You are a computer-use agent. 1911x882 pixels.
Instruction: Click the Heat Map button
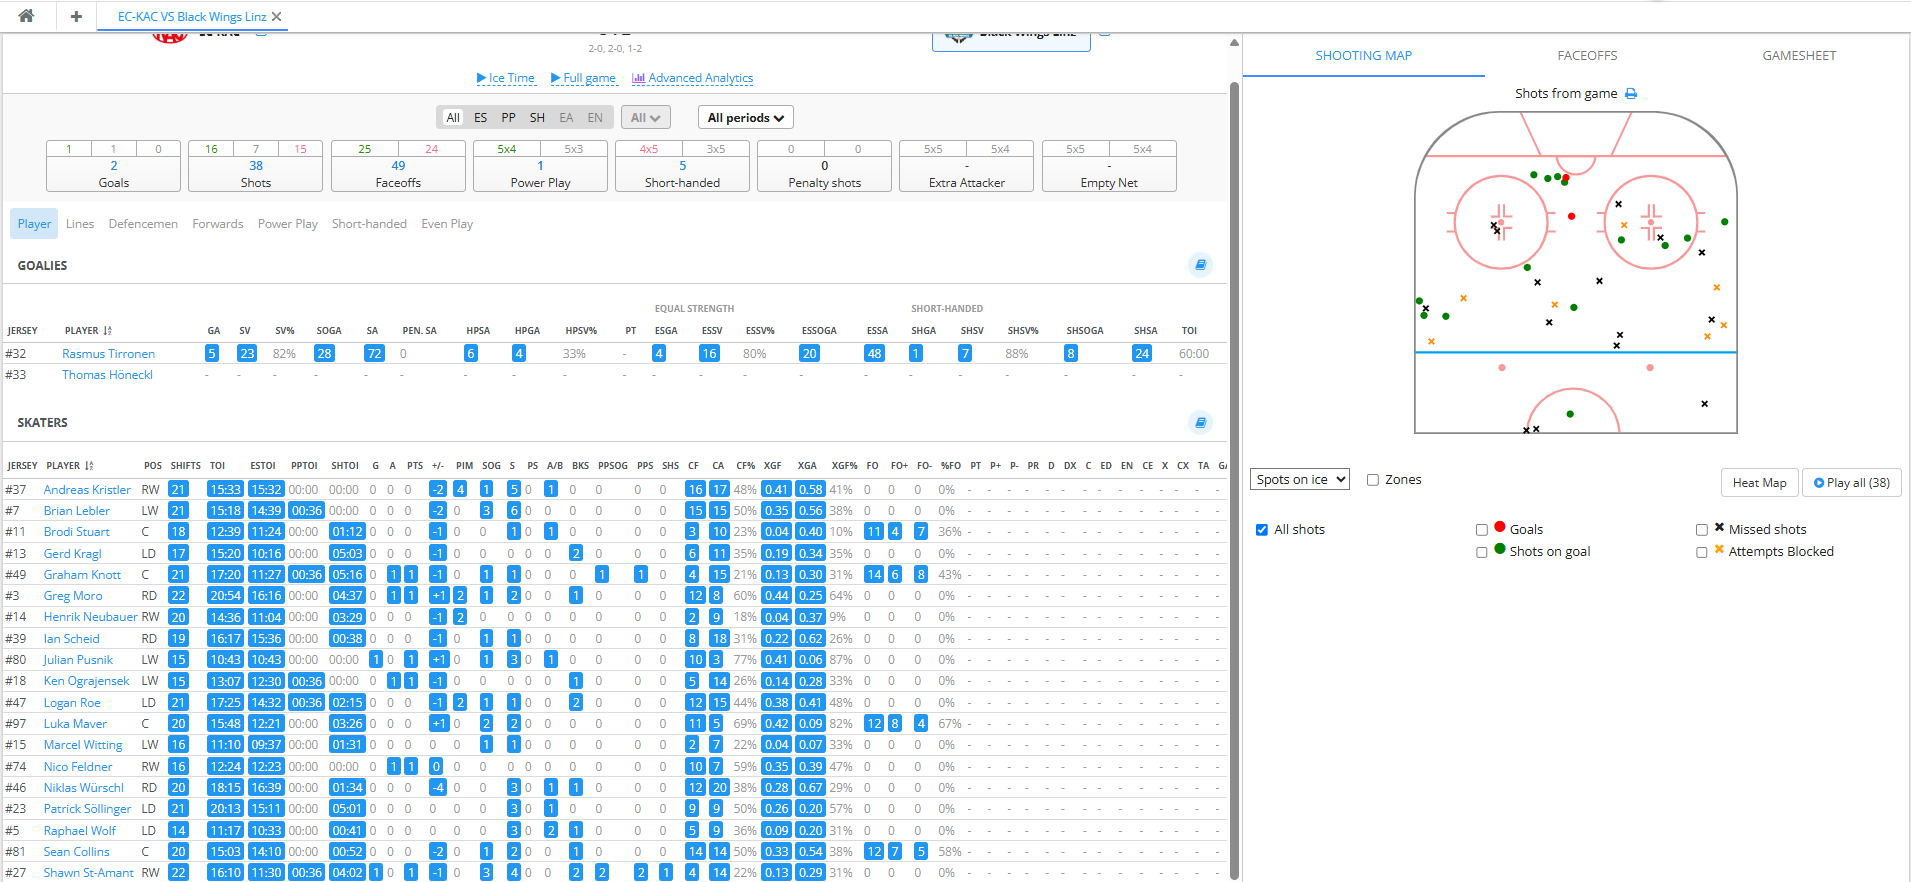coord(1759,483)
